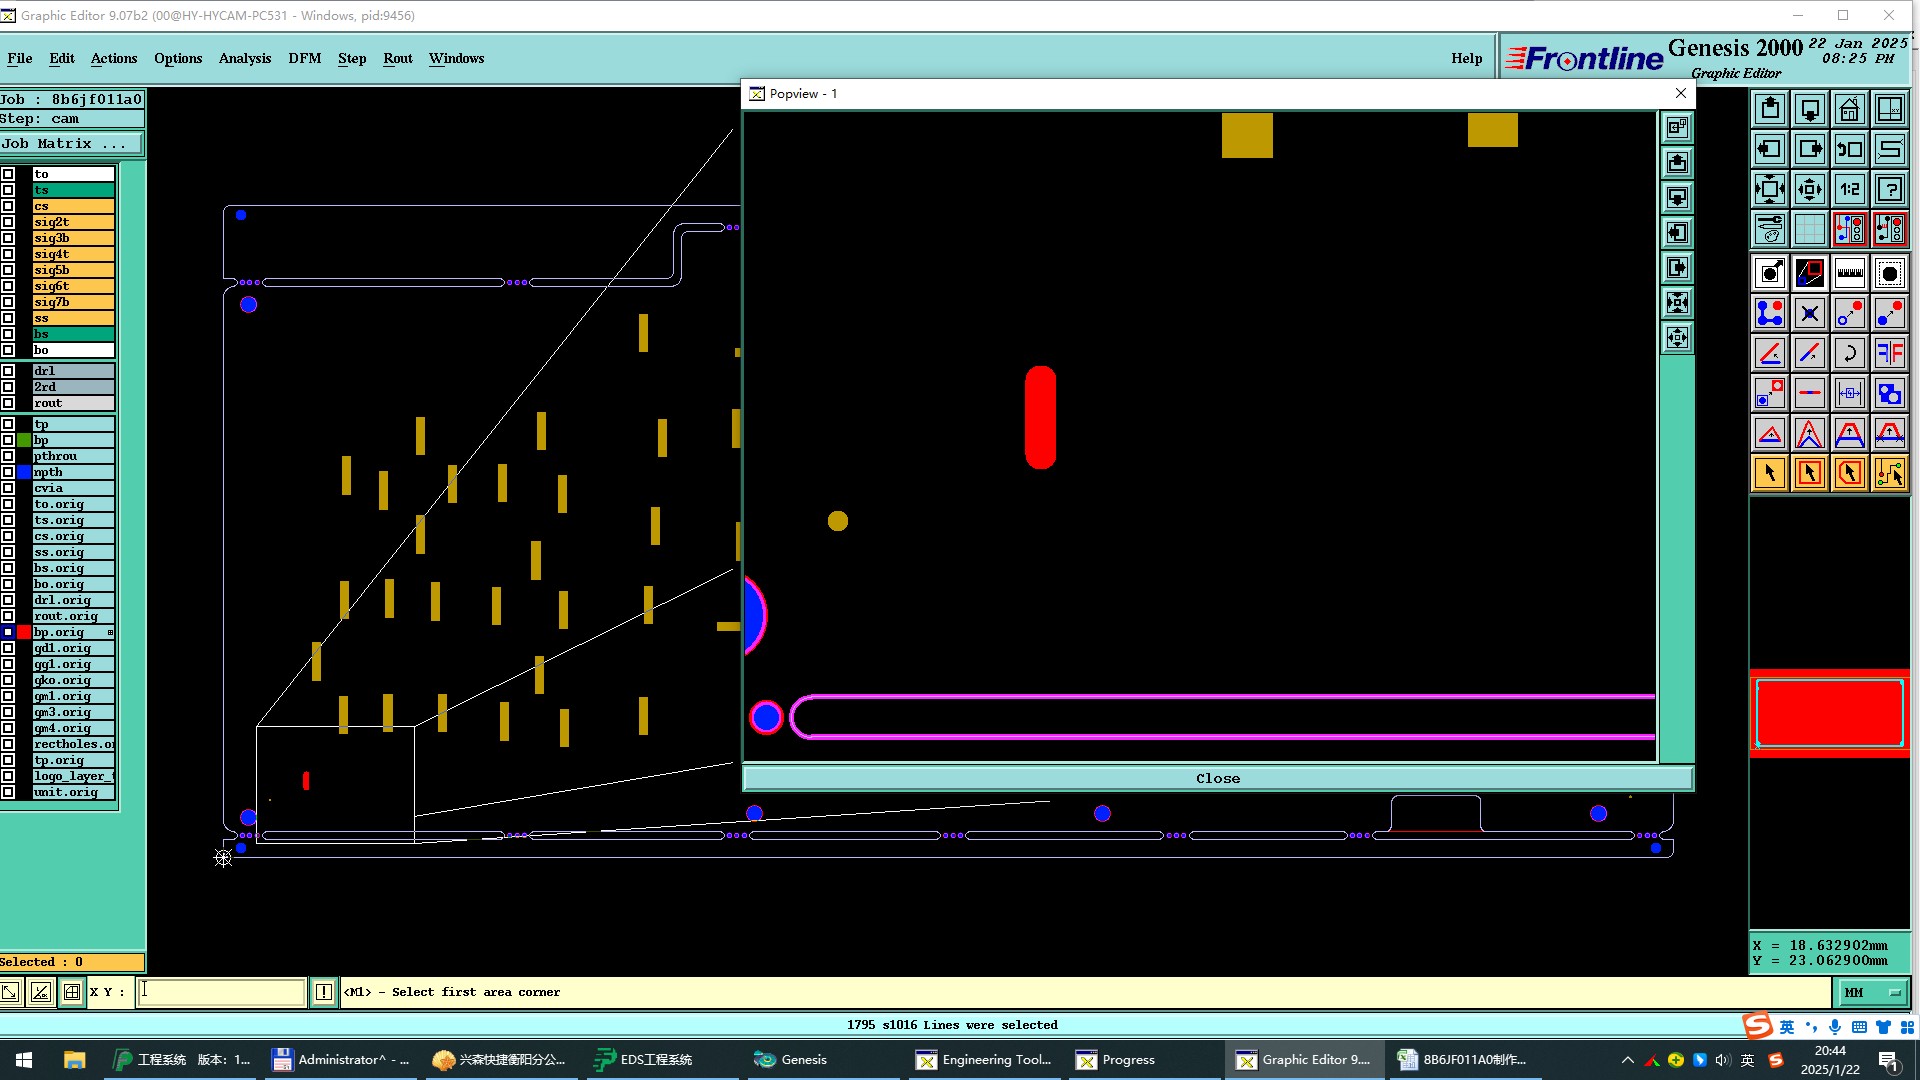
Task: Click the Help button
Action: pyautogui.click(x=1466, y=58)
